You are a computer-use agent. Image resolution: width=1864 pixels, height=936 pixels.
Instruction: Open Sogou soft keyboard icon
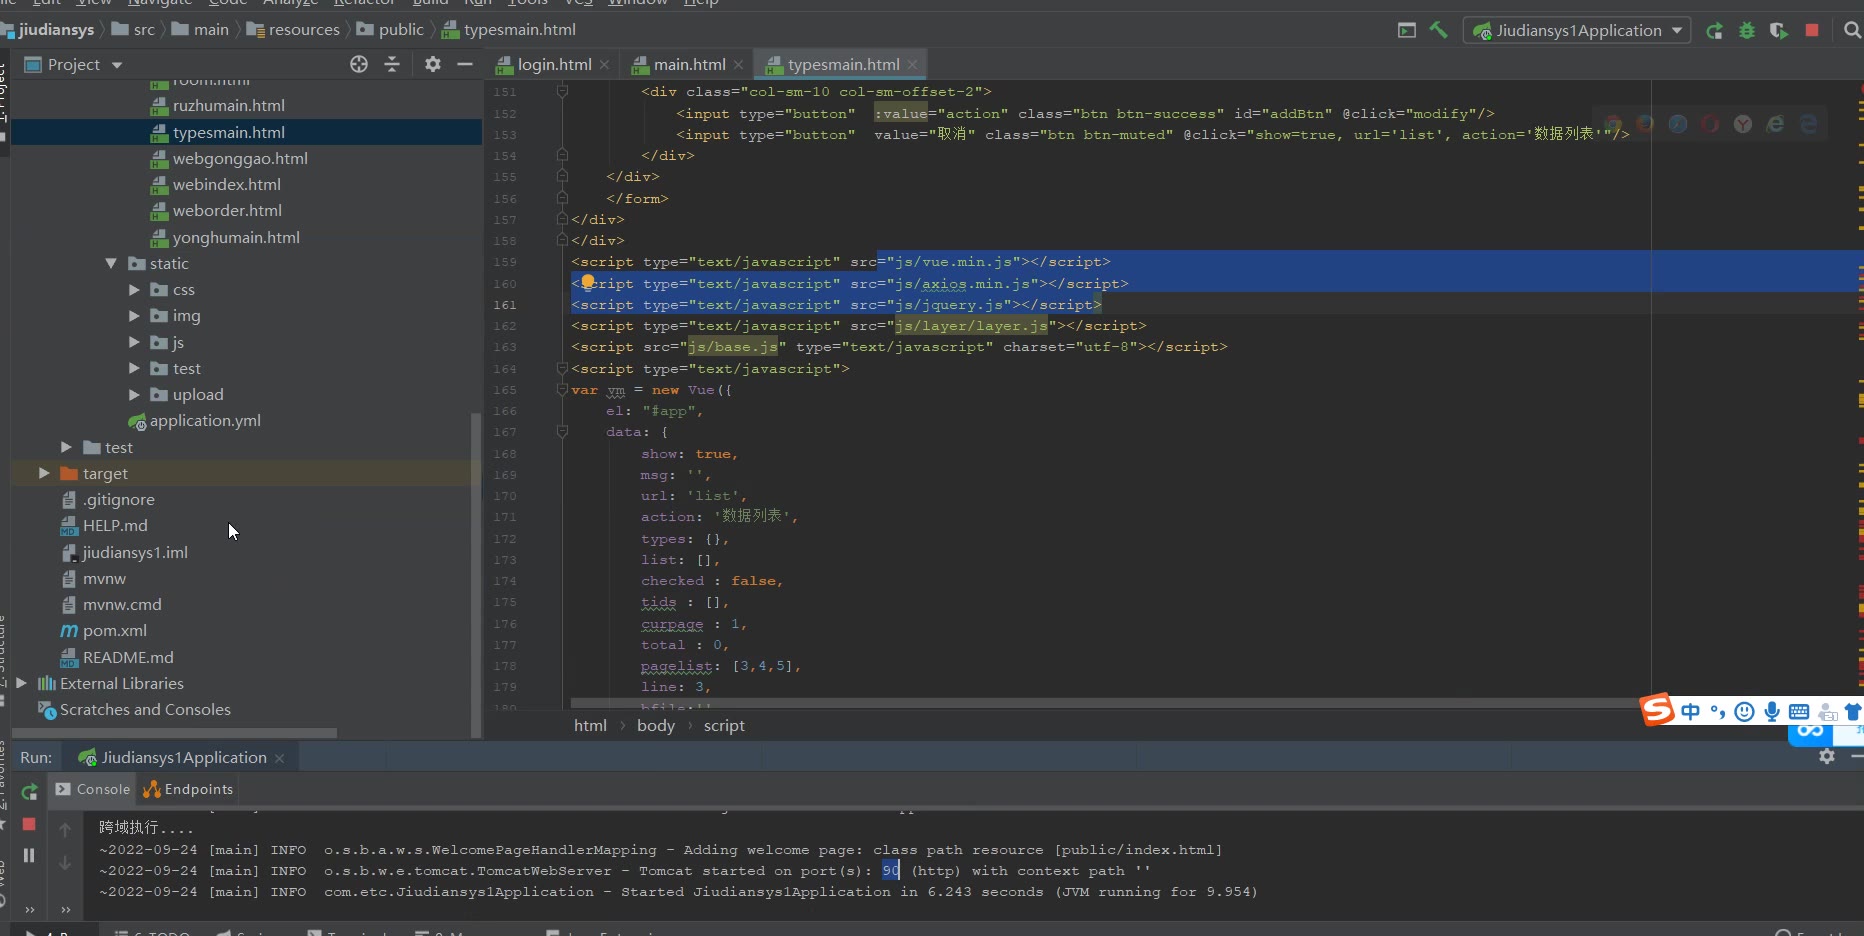(x=1799, y=711)
